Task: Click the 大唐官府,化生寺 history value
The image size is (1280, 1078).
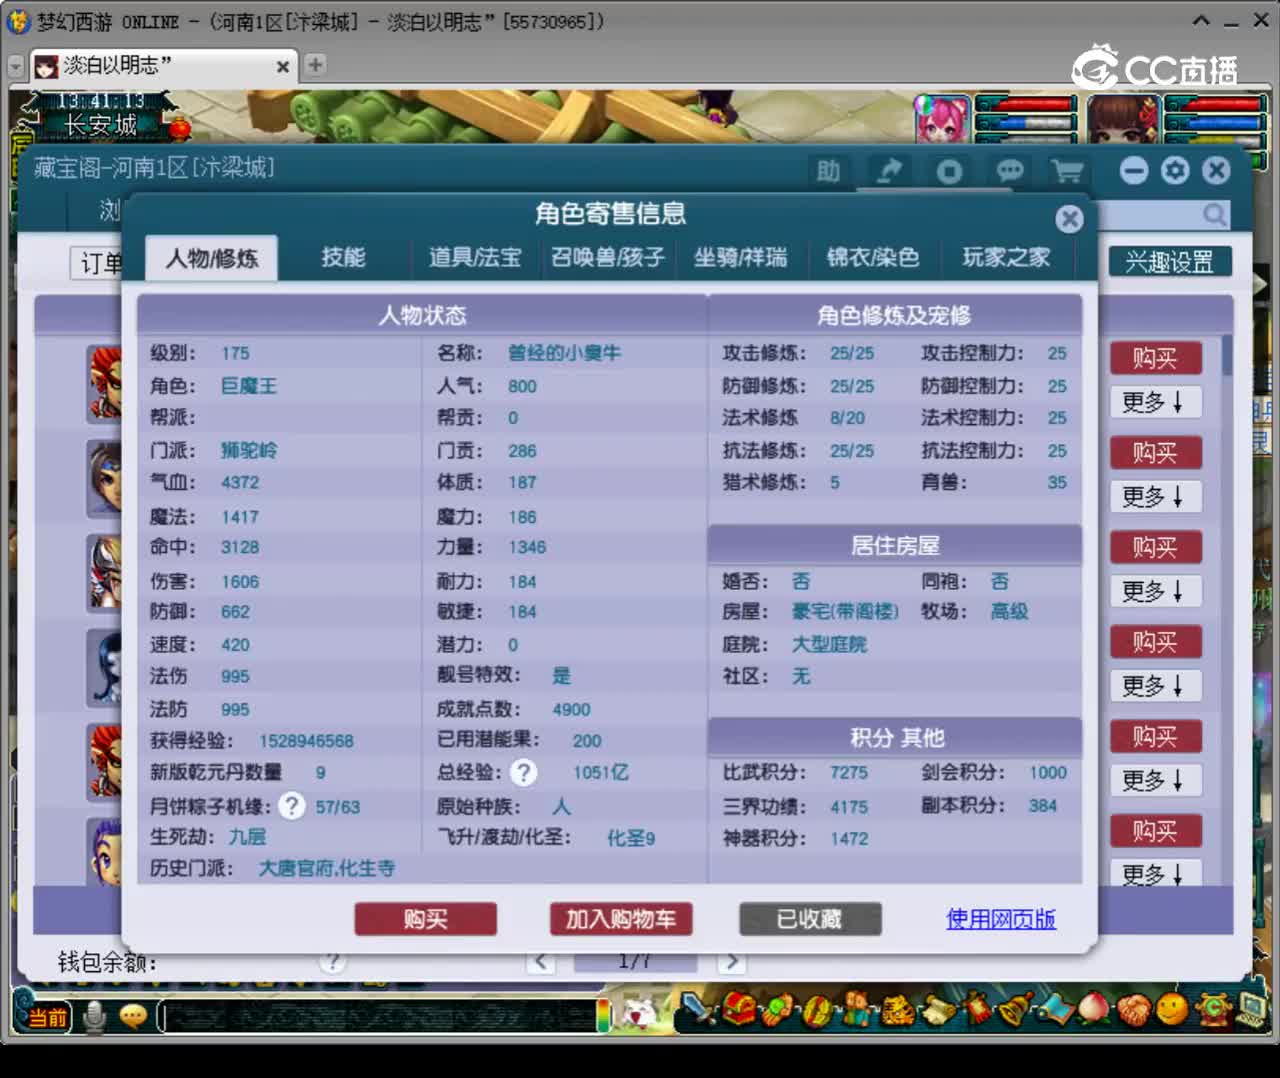Action: [326, 868]
